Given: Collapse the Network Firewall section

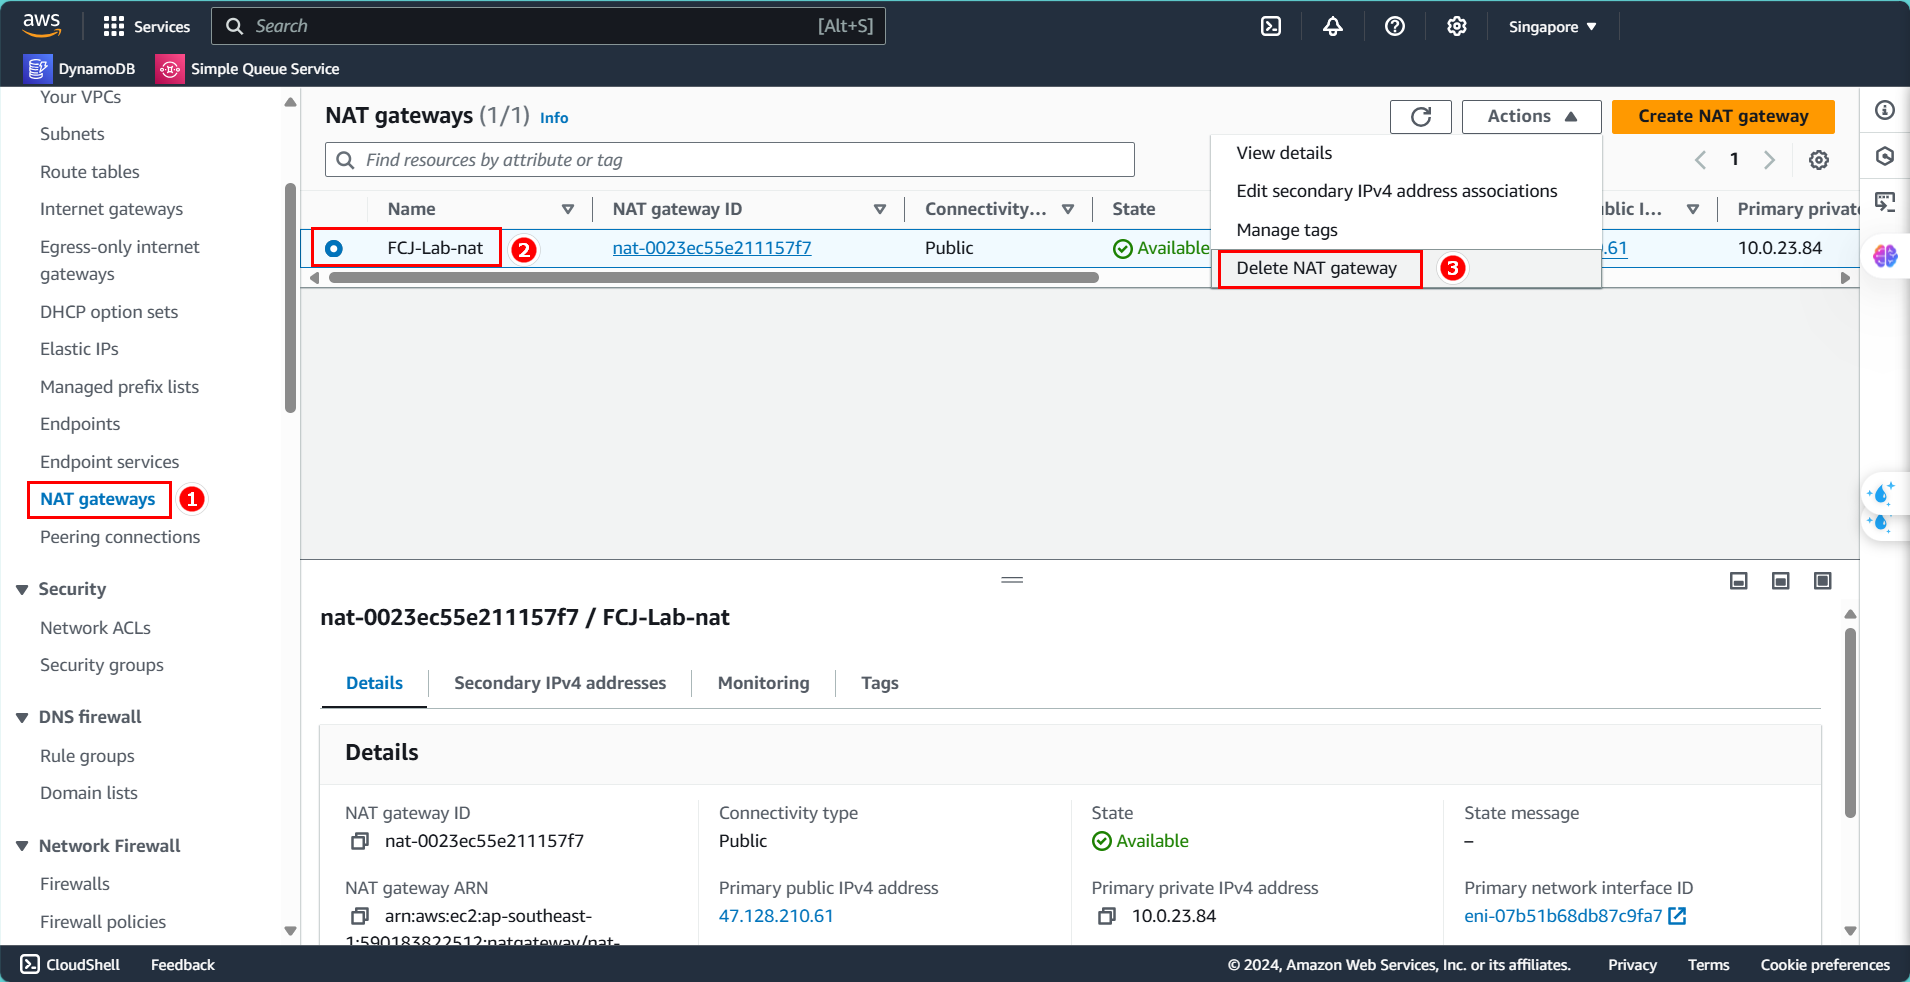Looking at the screenshot, I should (22, 847).
